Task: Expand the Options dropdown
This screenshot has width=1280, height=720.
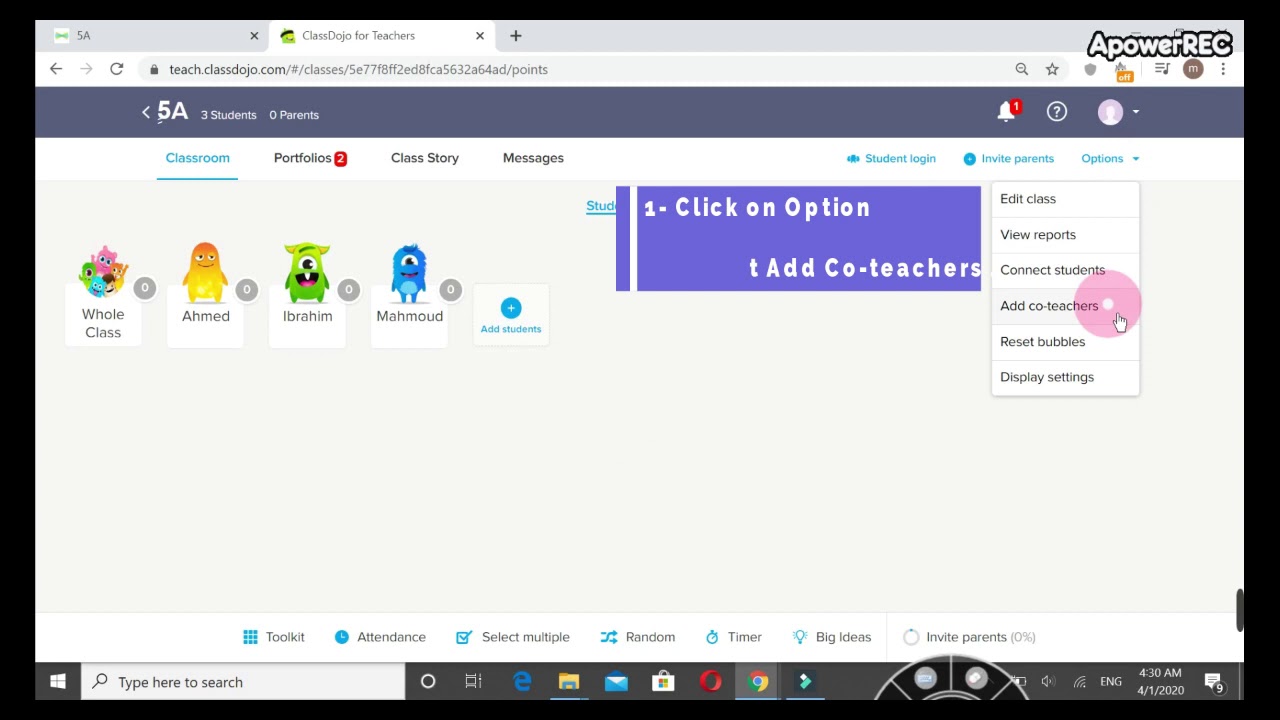Action: pos(1110,158)
